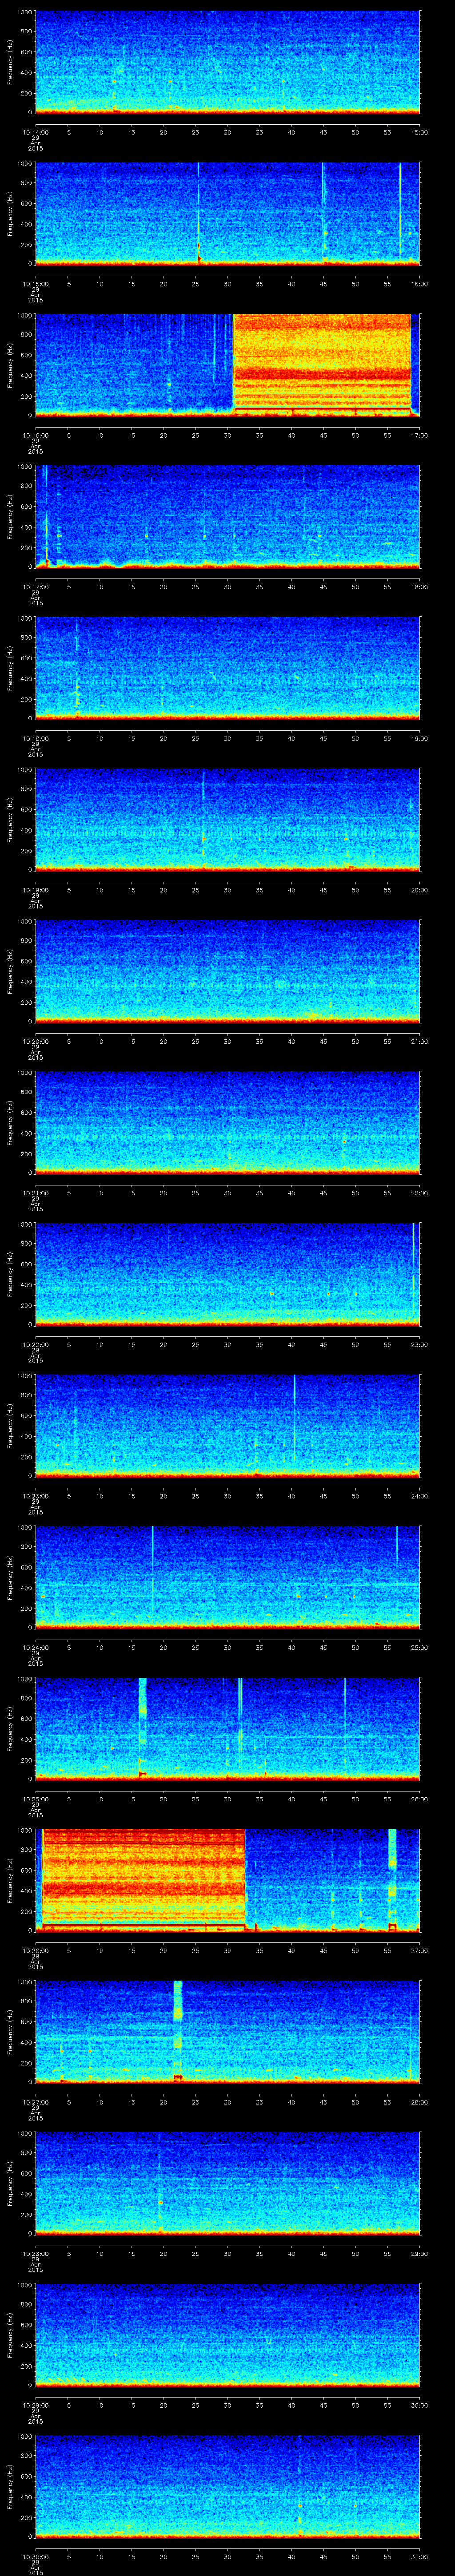The image size is (455, 2576).
Task: Click the 10:24:00 start time label
Action: click(x=35, y=1648)
